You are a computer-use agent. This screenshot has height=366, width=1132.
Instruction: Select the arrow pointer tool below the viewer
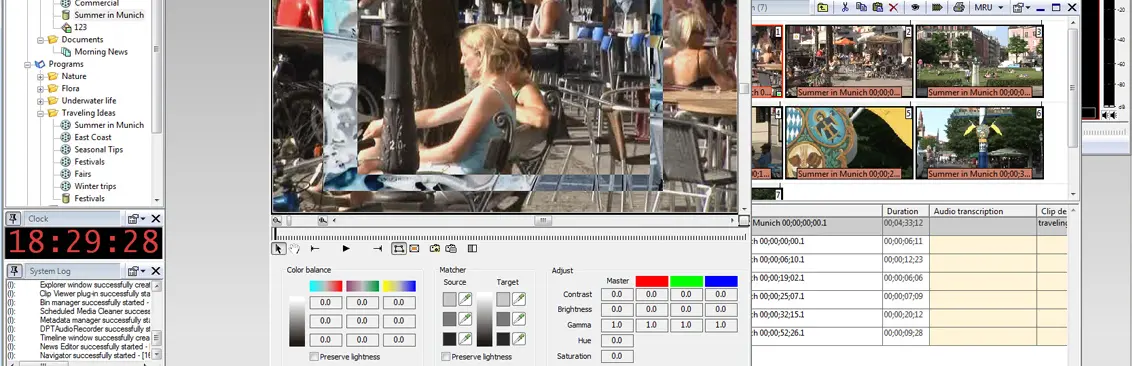click(x=279, y=248)
